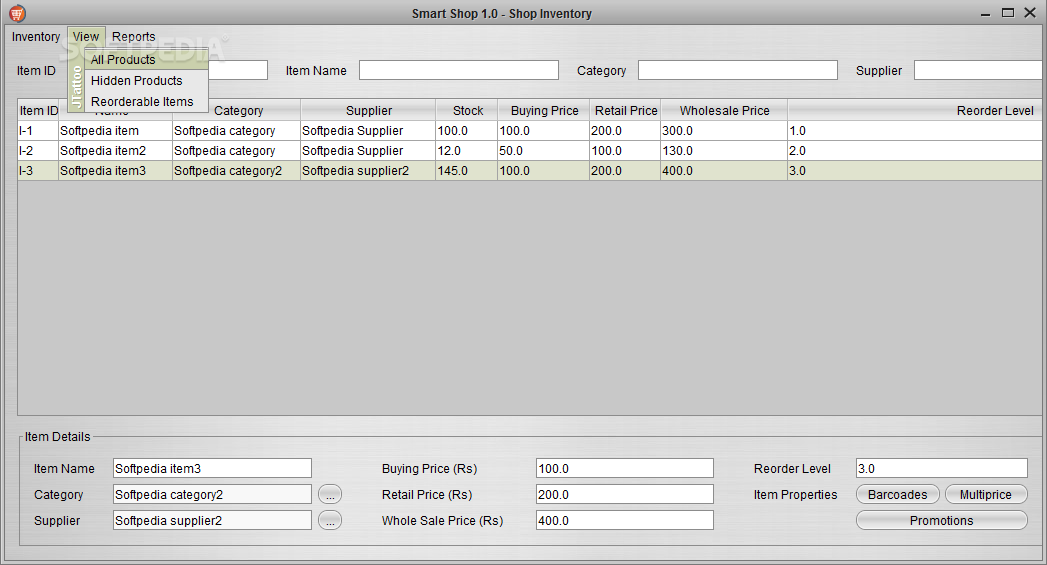Open the Reports menu
Viewport: 1047px width, 565px height.
pos(134,37)
